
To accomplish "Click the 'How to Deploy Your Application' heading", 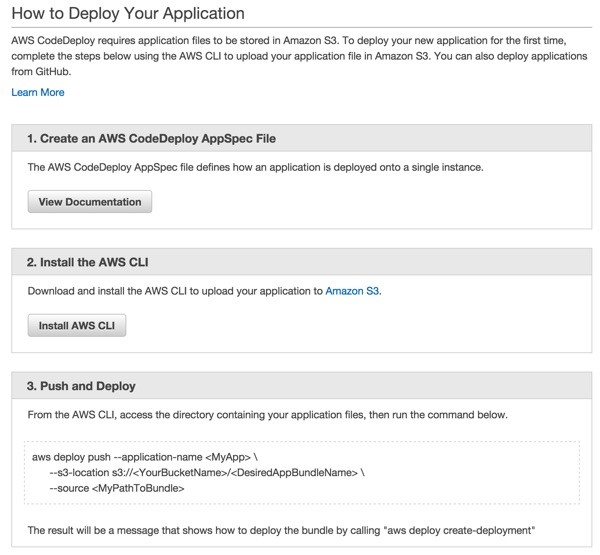I will [x=128, y=13].
